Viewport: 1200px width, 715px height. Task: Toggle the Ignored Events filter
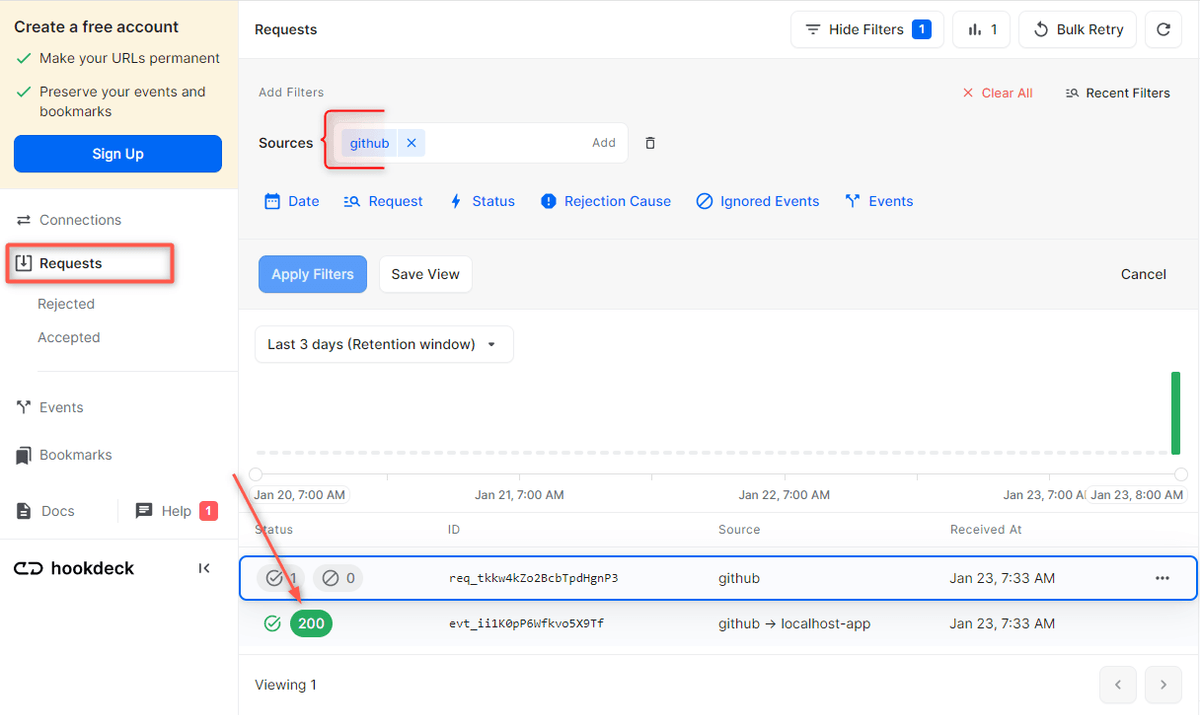[757, 201]
